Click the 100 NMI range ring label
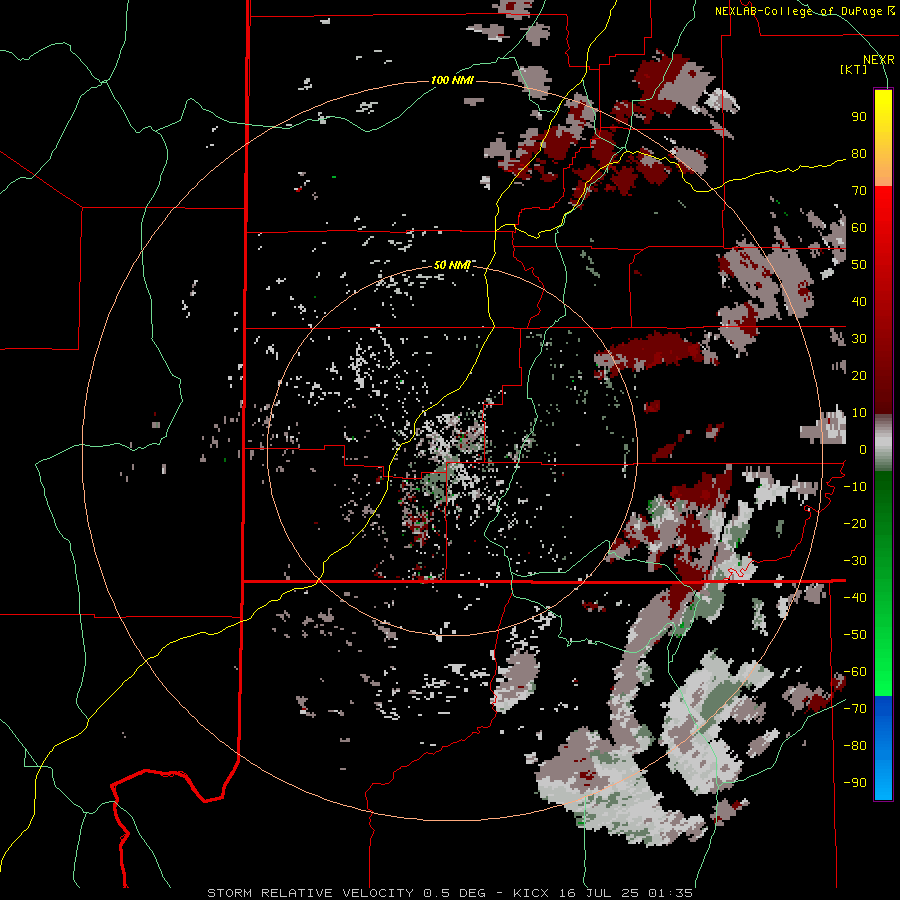This screenshot has height=900, width=900. click(x=452, y=80)
